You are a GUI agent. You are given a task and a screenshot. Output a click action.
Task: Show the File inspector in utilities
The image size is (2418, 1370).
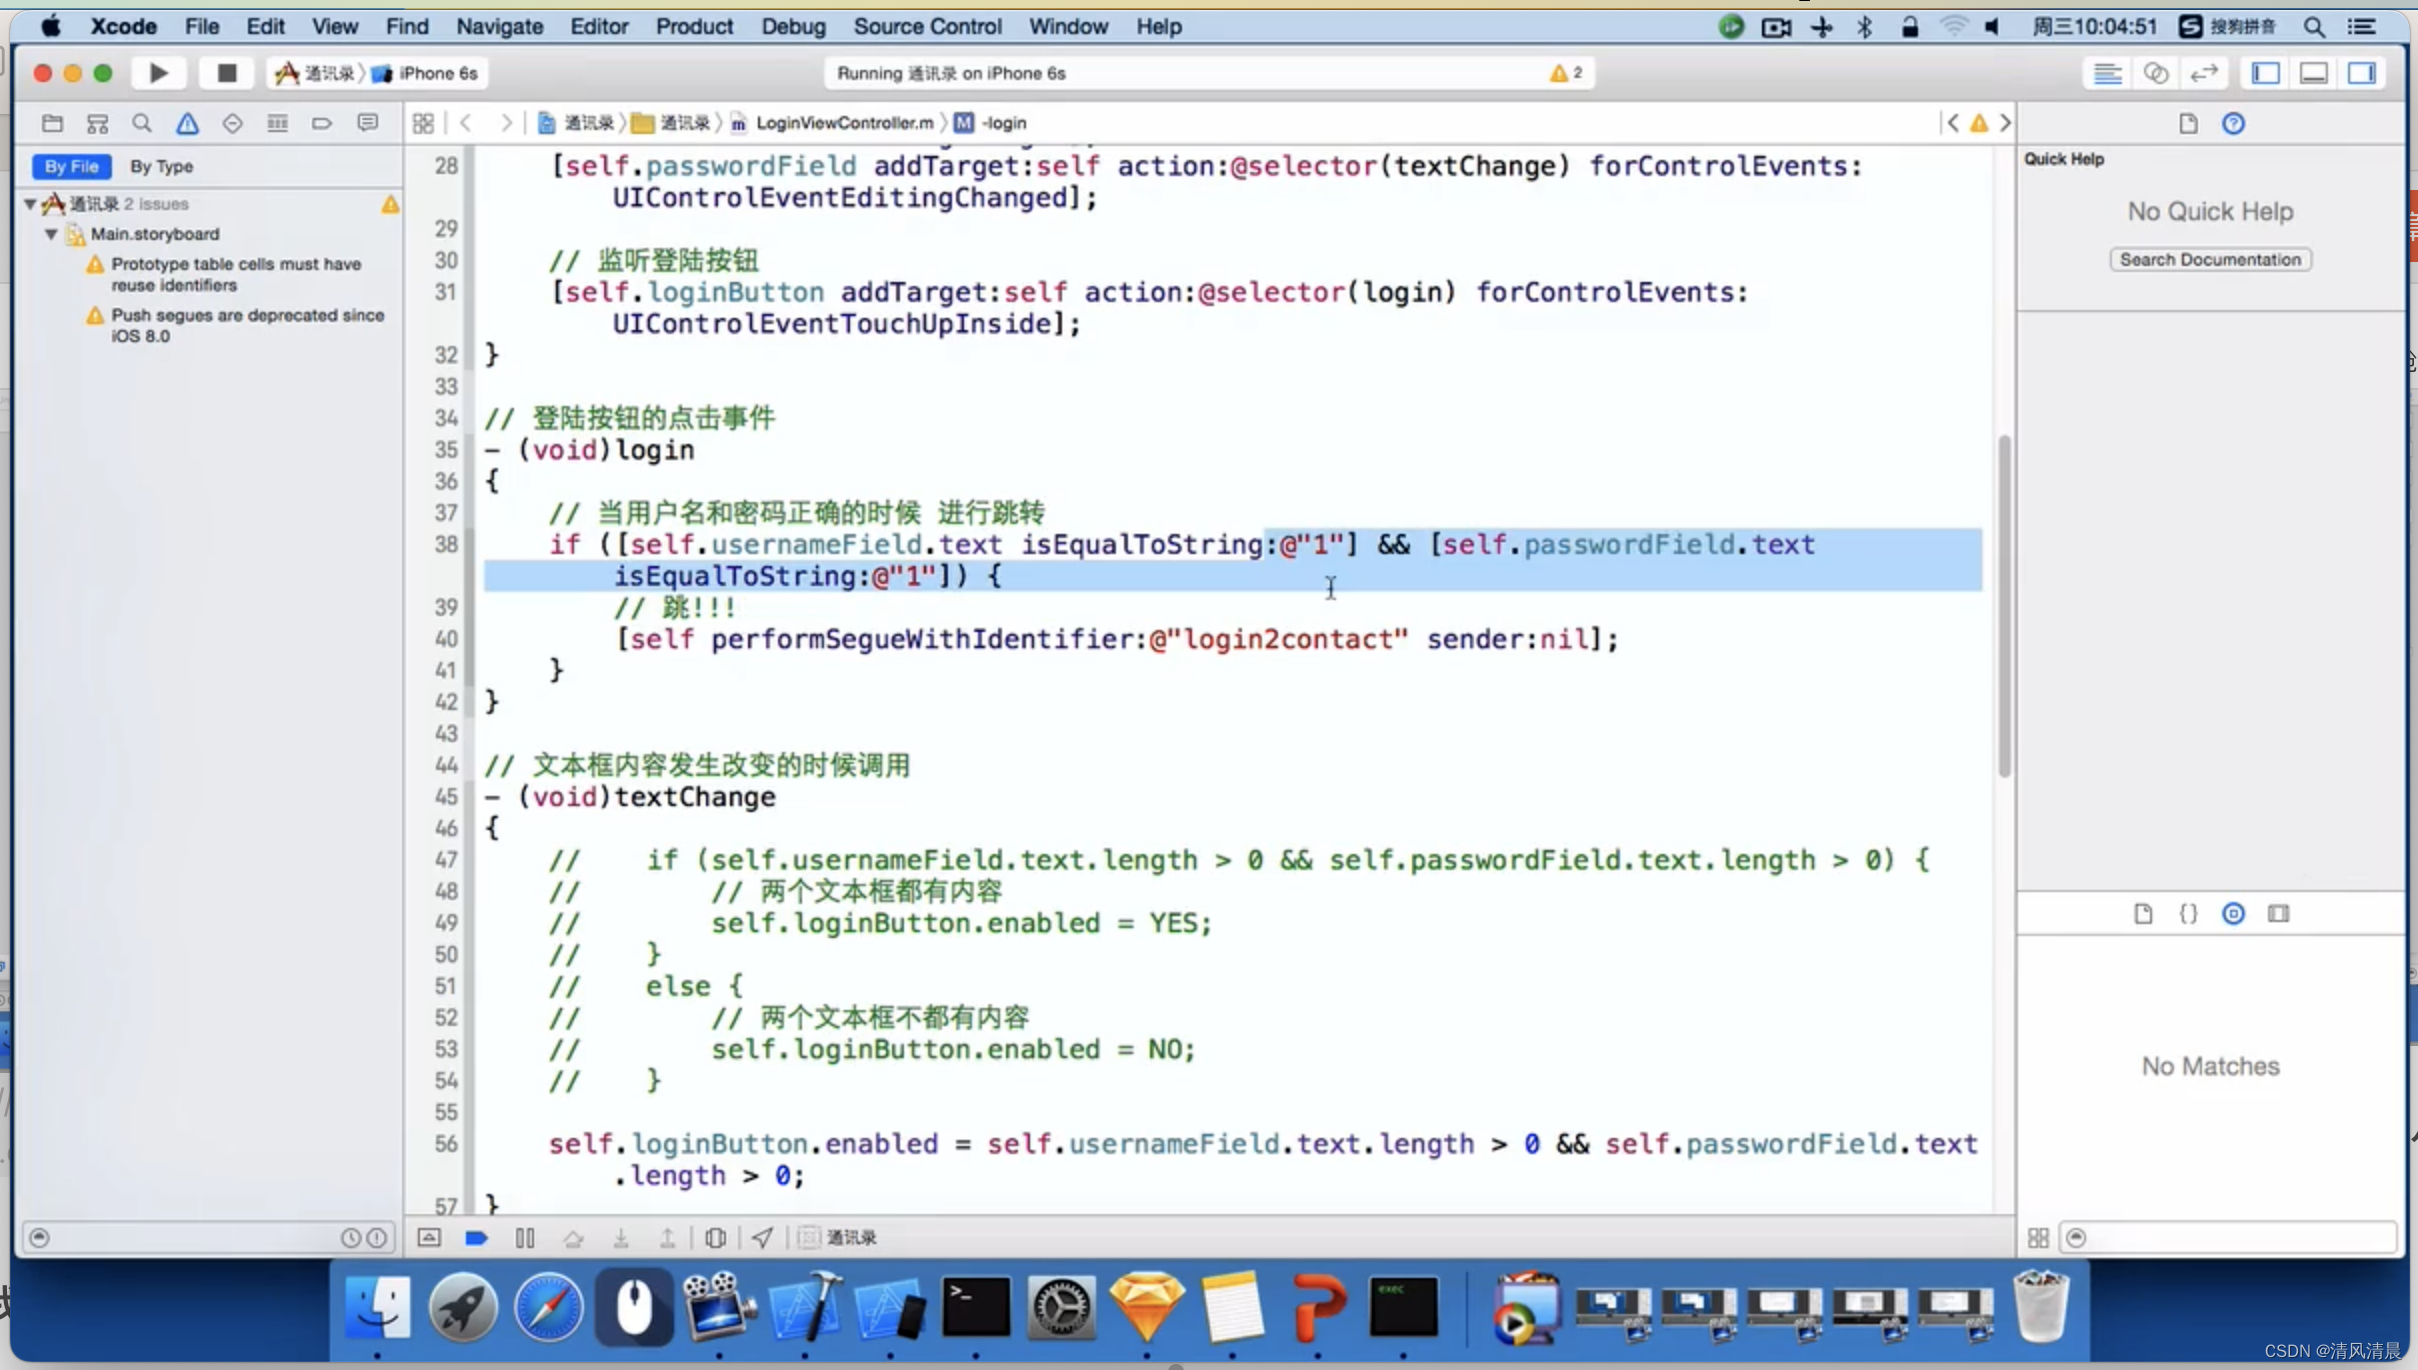2188,123
